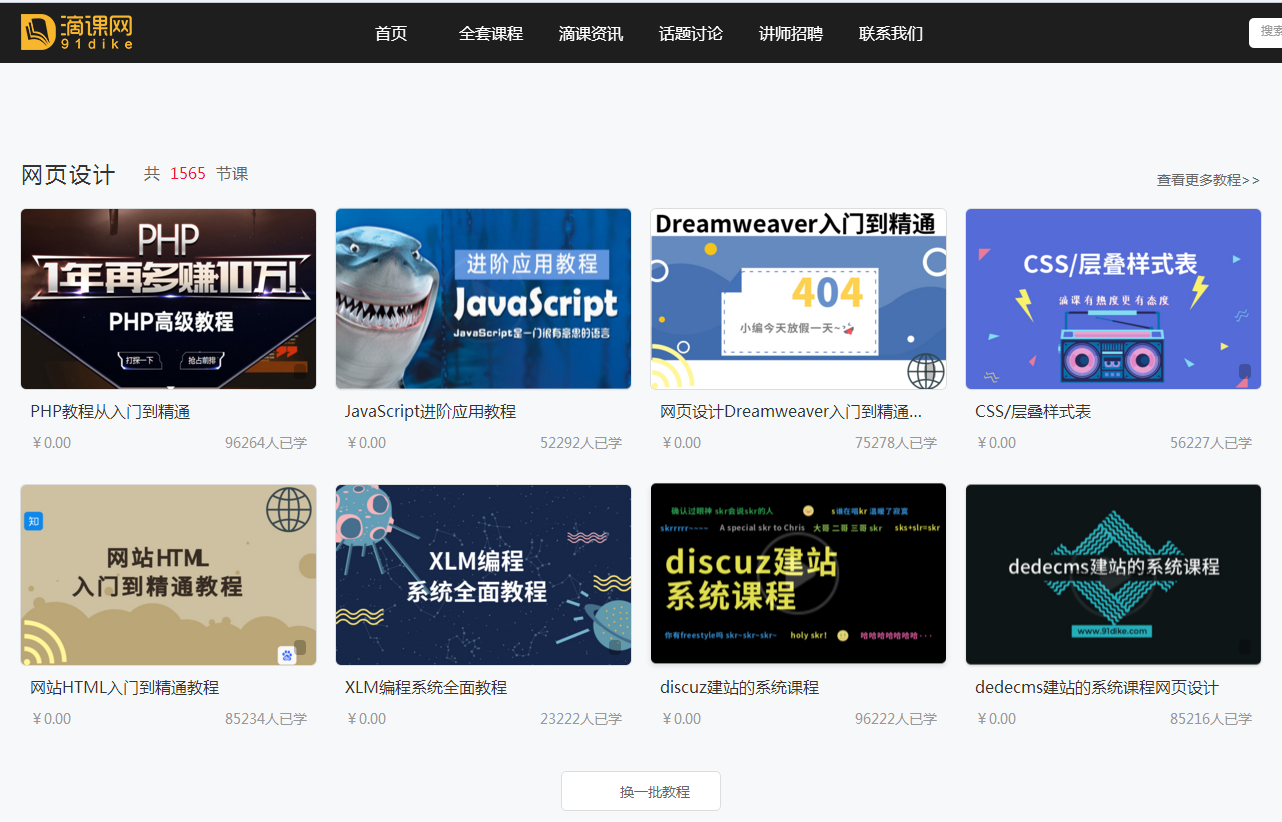This screenshot has height=822, width=1282.
Task: Open the 全套课程 menu item
Action: point(490,33)
